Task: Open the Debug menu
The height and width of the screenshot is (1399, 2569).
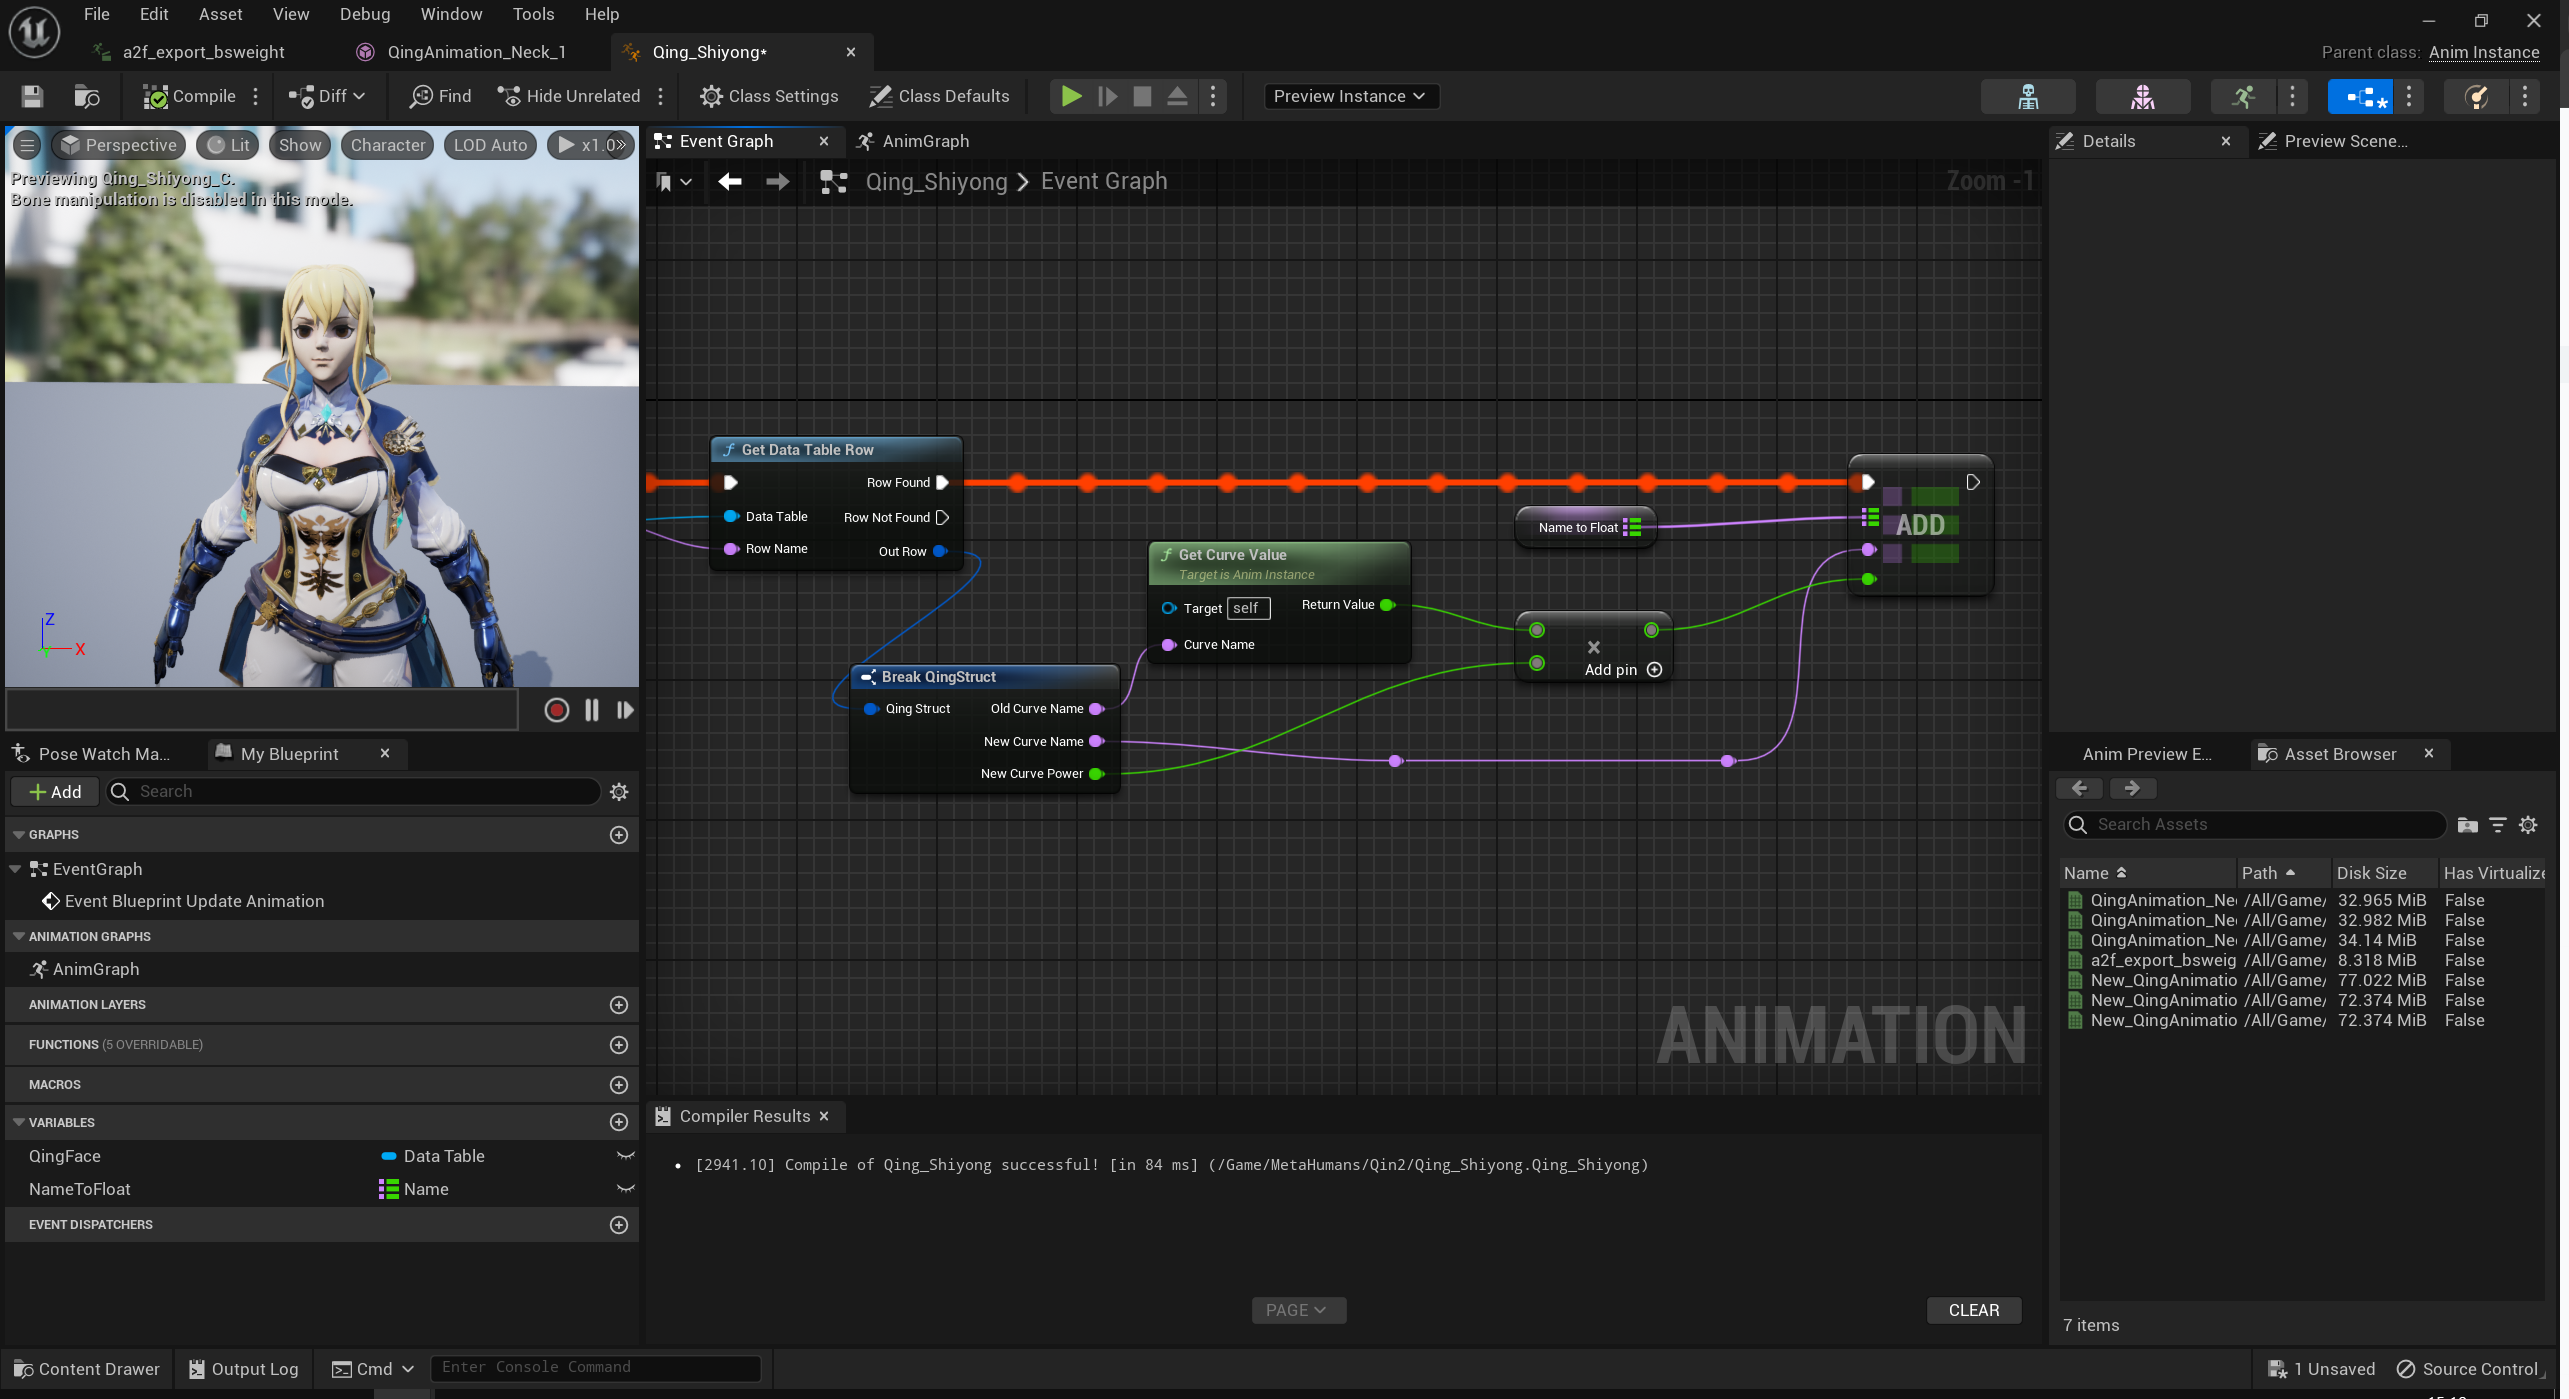Action: 364,14
